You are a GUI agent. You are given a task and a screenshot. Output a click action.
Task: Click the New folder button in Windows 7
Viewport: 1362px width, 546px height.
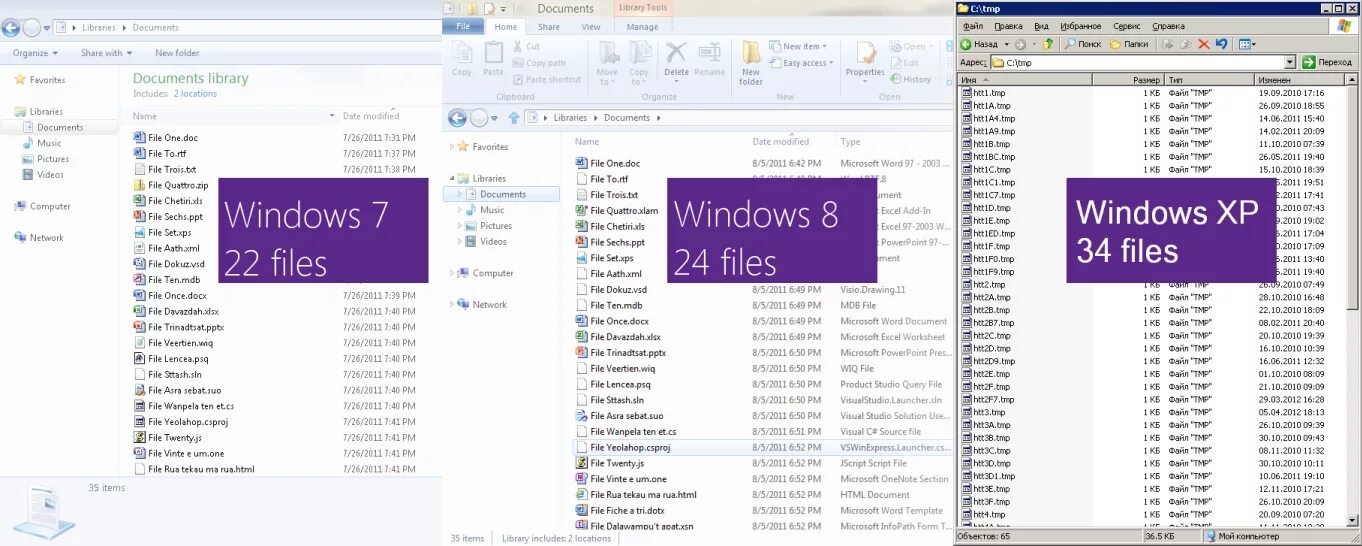(177, 53)
